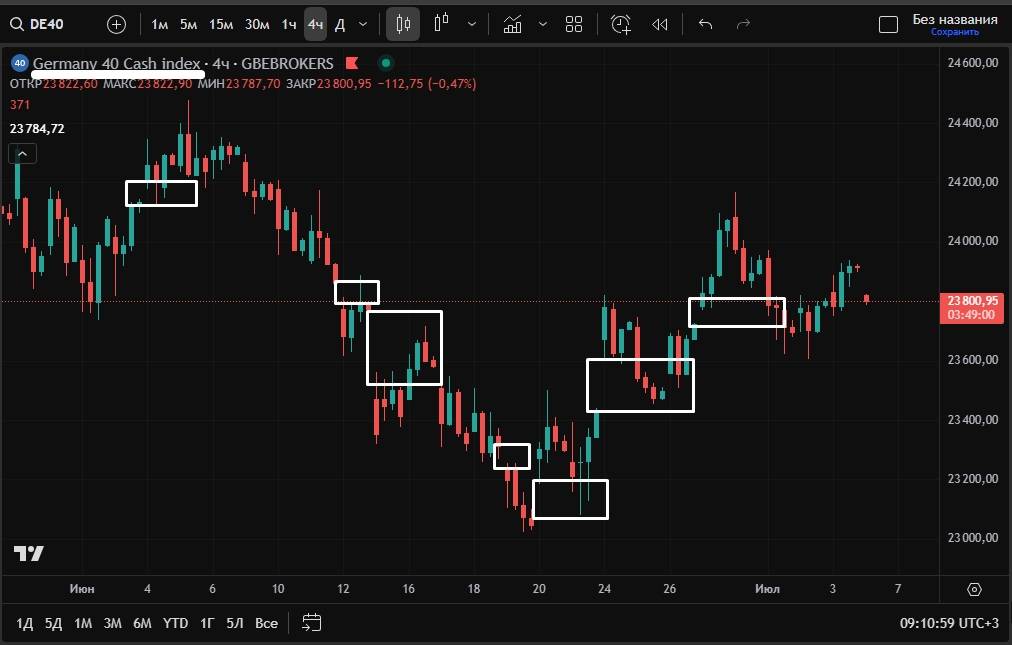Set range to 5Л
1012x645 pixels.
tap(235, 623)
